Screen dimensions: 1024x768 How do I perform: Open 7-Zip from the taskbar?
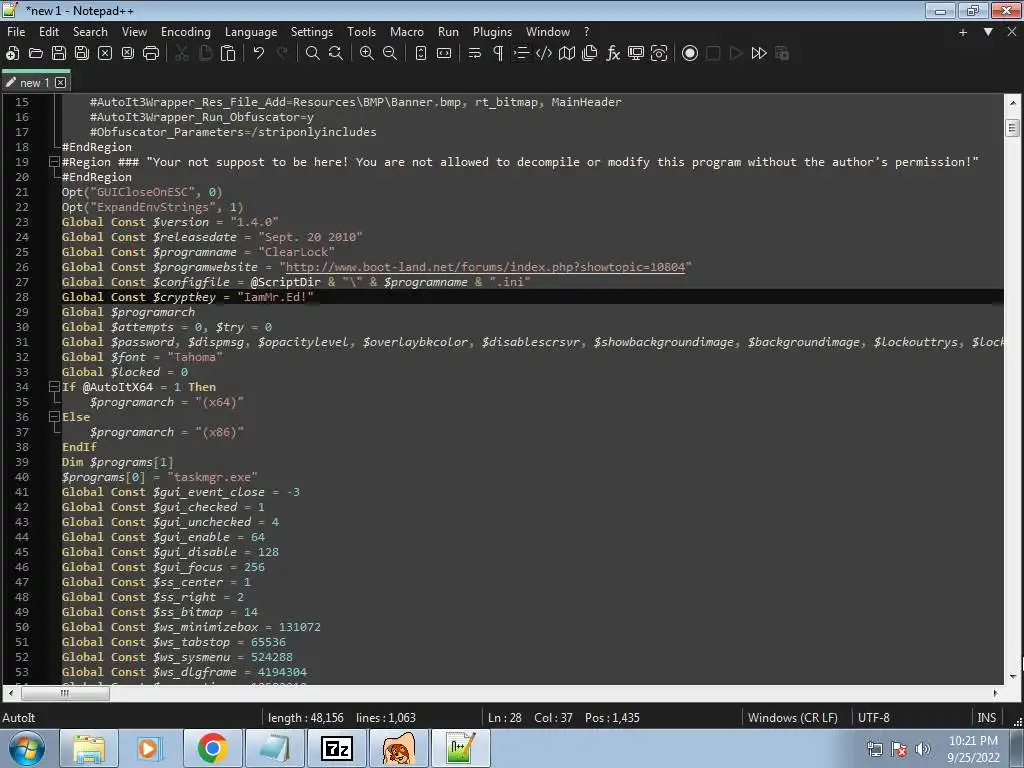point(336,748)
